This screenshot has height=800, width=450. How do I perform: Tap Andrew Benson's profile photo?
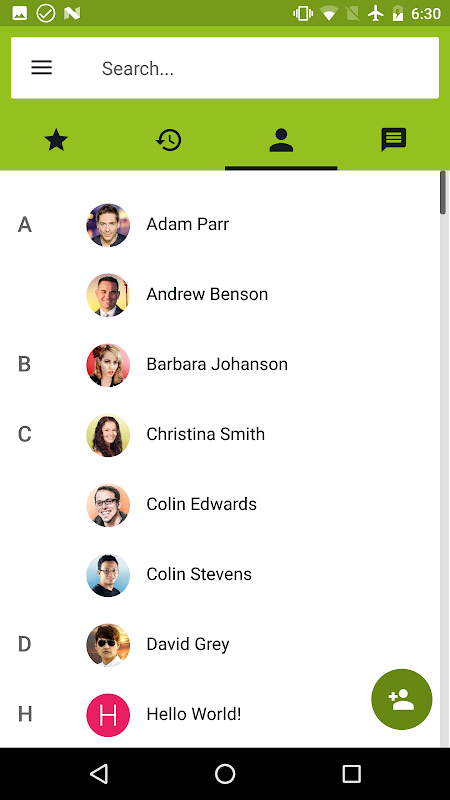(x=108, y=295)
